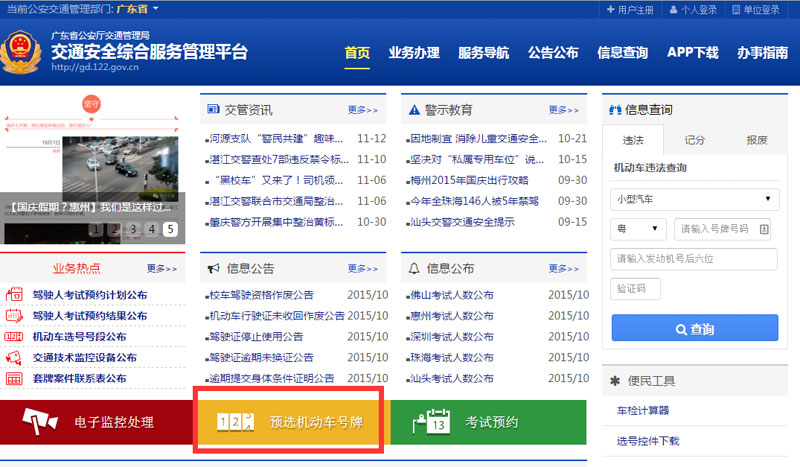Image resolution: width=800 pixels, height=467 pixels.
Task: Click the 考试预约 calendar icon
Action: pos(432,422)
